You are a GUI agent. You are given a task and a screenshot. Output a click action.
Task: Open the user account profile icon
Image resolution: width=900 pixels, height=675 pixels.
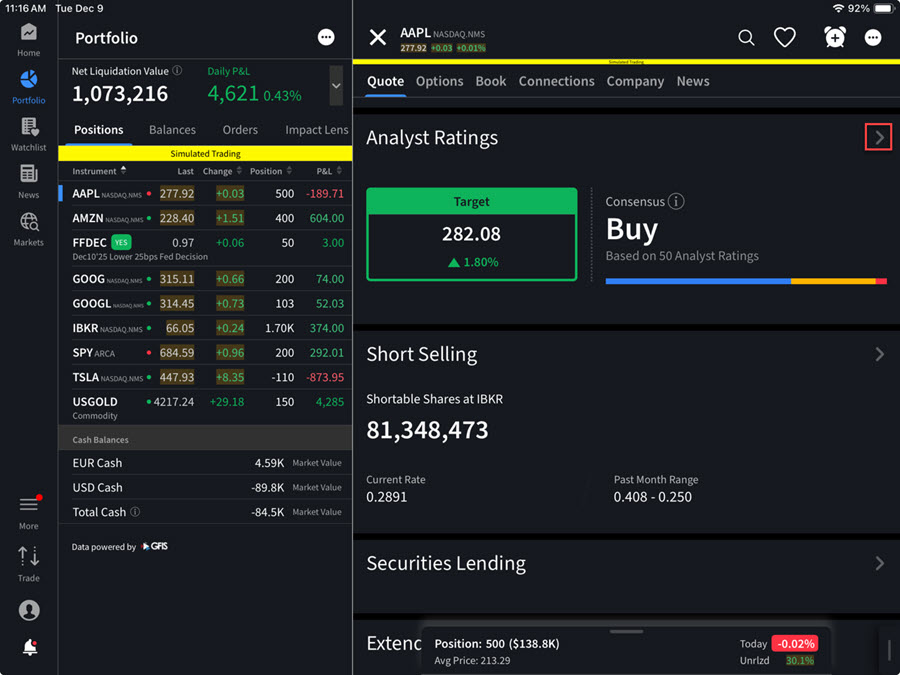(x=29, y=610)
